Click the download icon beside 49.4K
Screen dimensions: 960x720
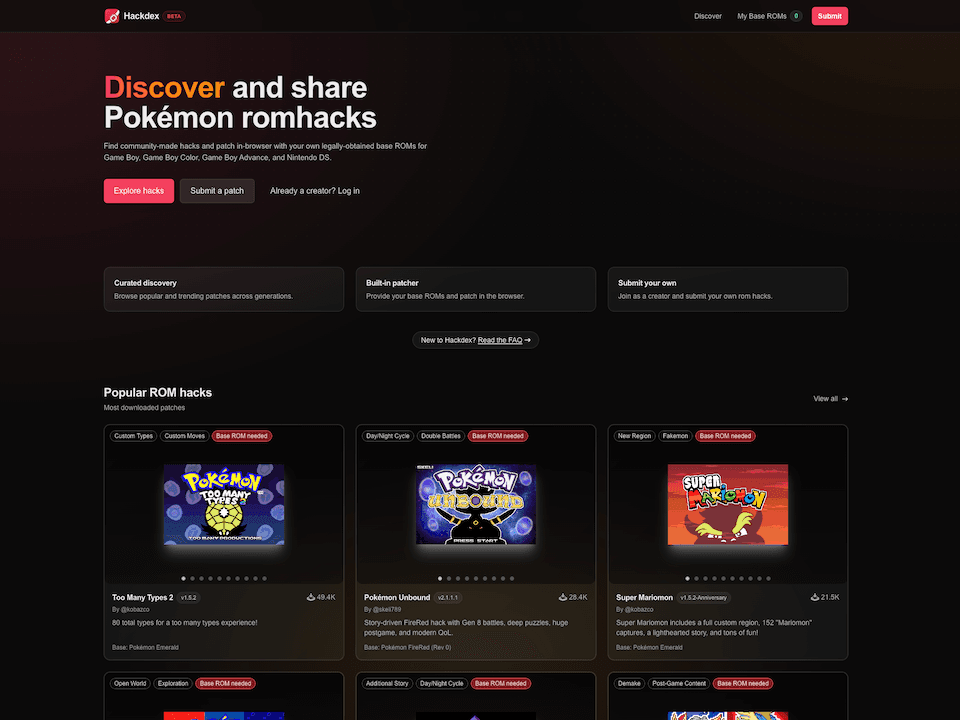[310, 597]
